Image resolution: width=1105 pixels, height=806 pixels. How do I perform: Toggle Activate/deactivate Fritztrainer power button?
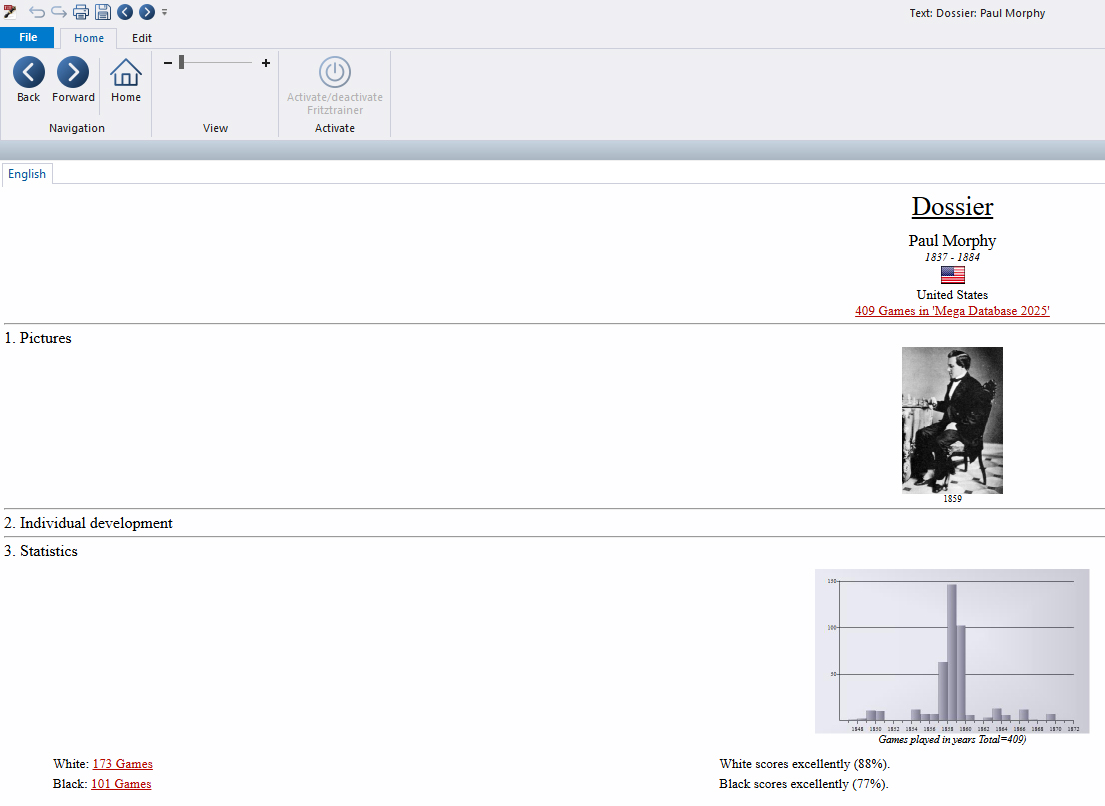335,73
